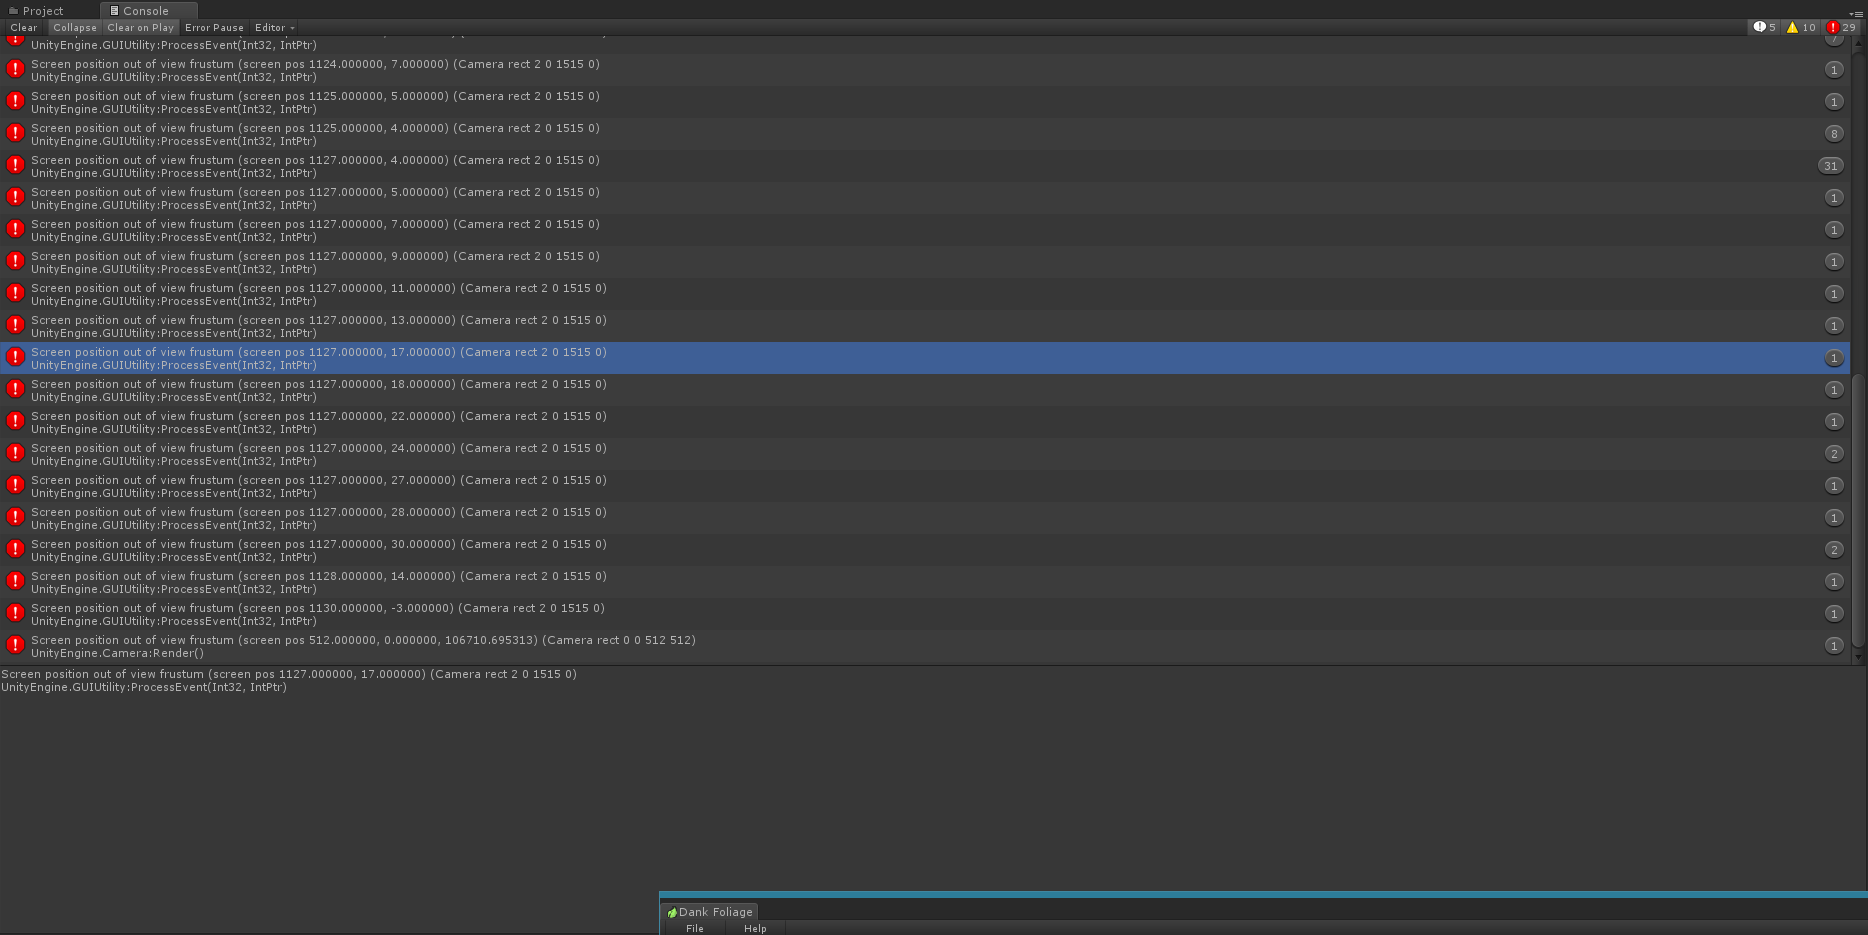Viewport: 1868px width, 935px height.
Task: Switch to the Console tab
Action: pyautogui.click(x=145, y=11)
